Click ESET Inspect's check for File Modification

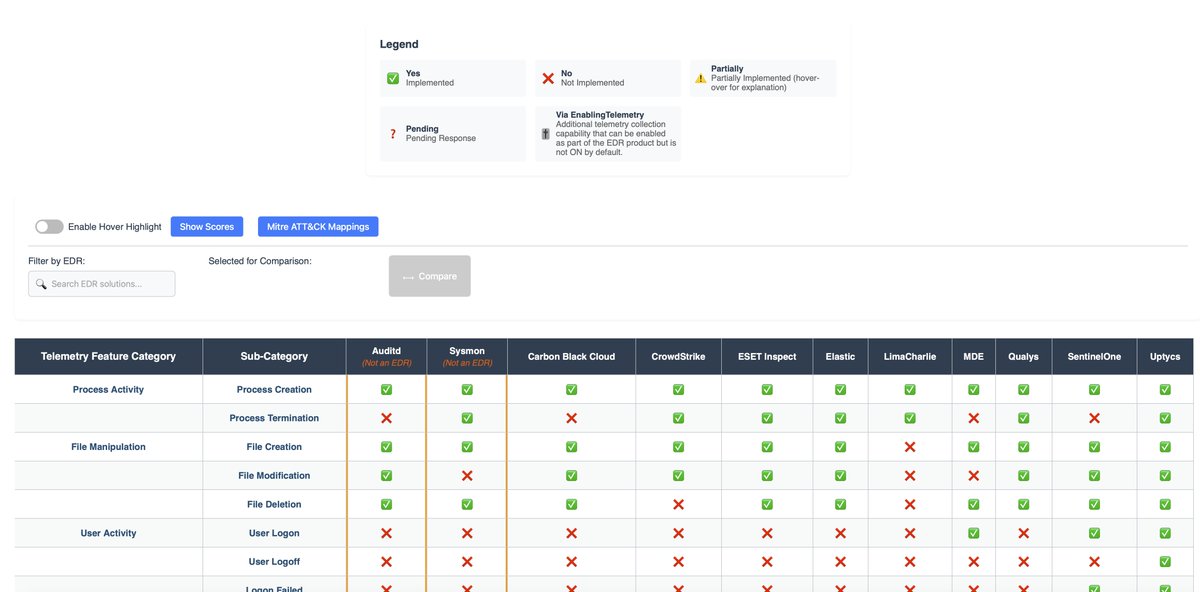point(767,476)
